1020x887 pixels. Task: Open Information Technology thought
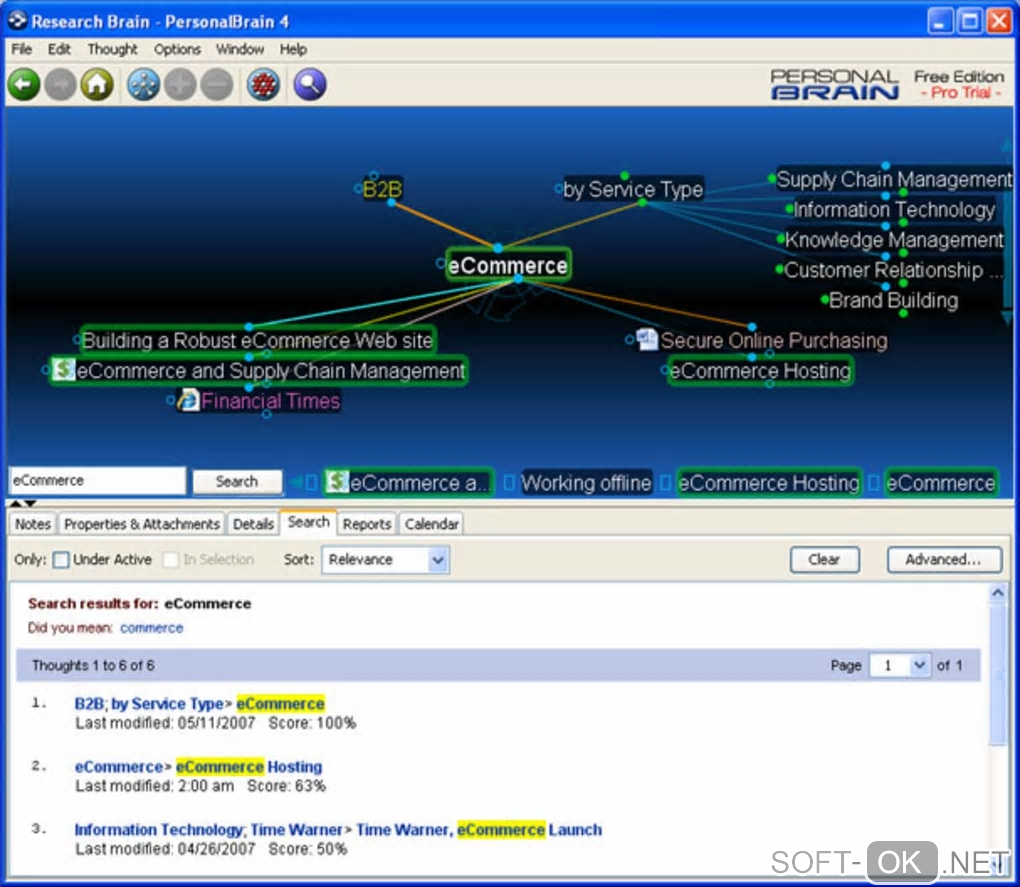[x=894, y=209]
